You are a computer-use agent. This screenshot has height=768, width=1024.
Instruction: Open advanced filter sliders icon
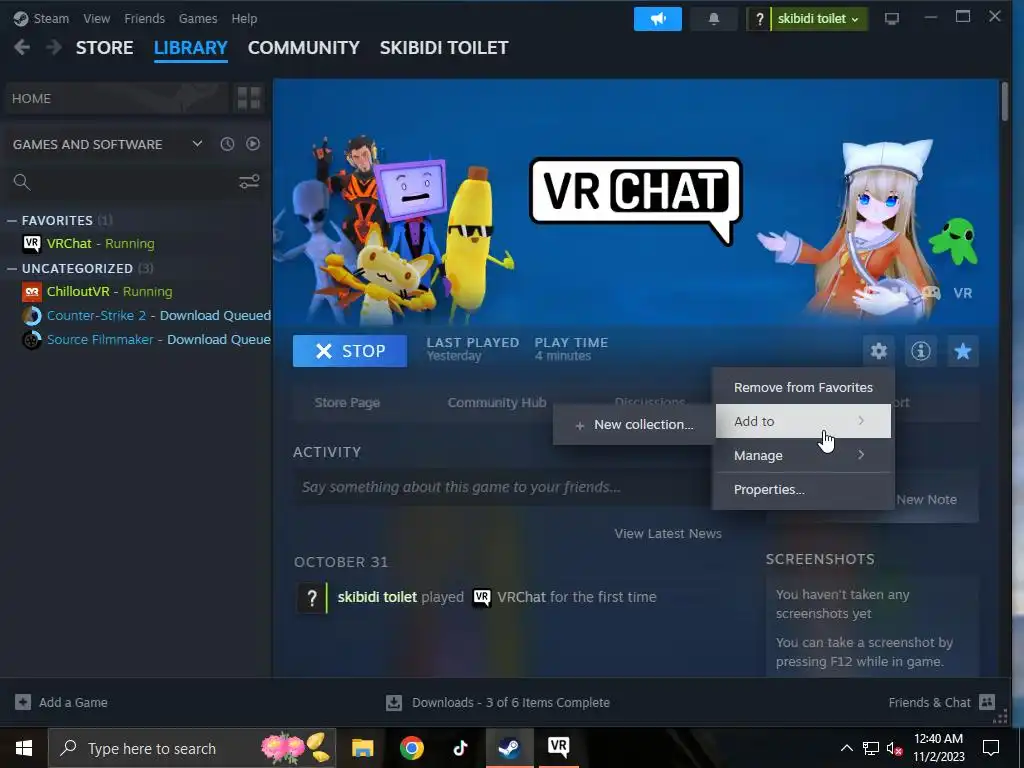249,182
